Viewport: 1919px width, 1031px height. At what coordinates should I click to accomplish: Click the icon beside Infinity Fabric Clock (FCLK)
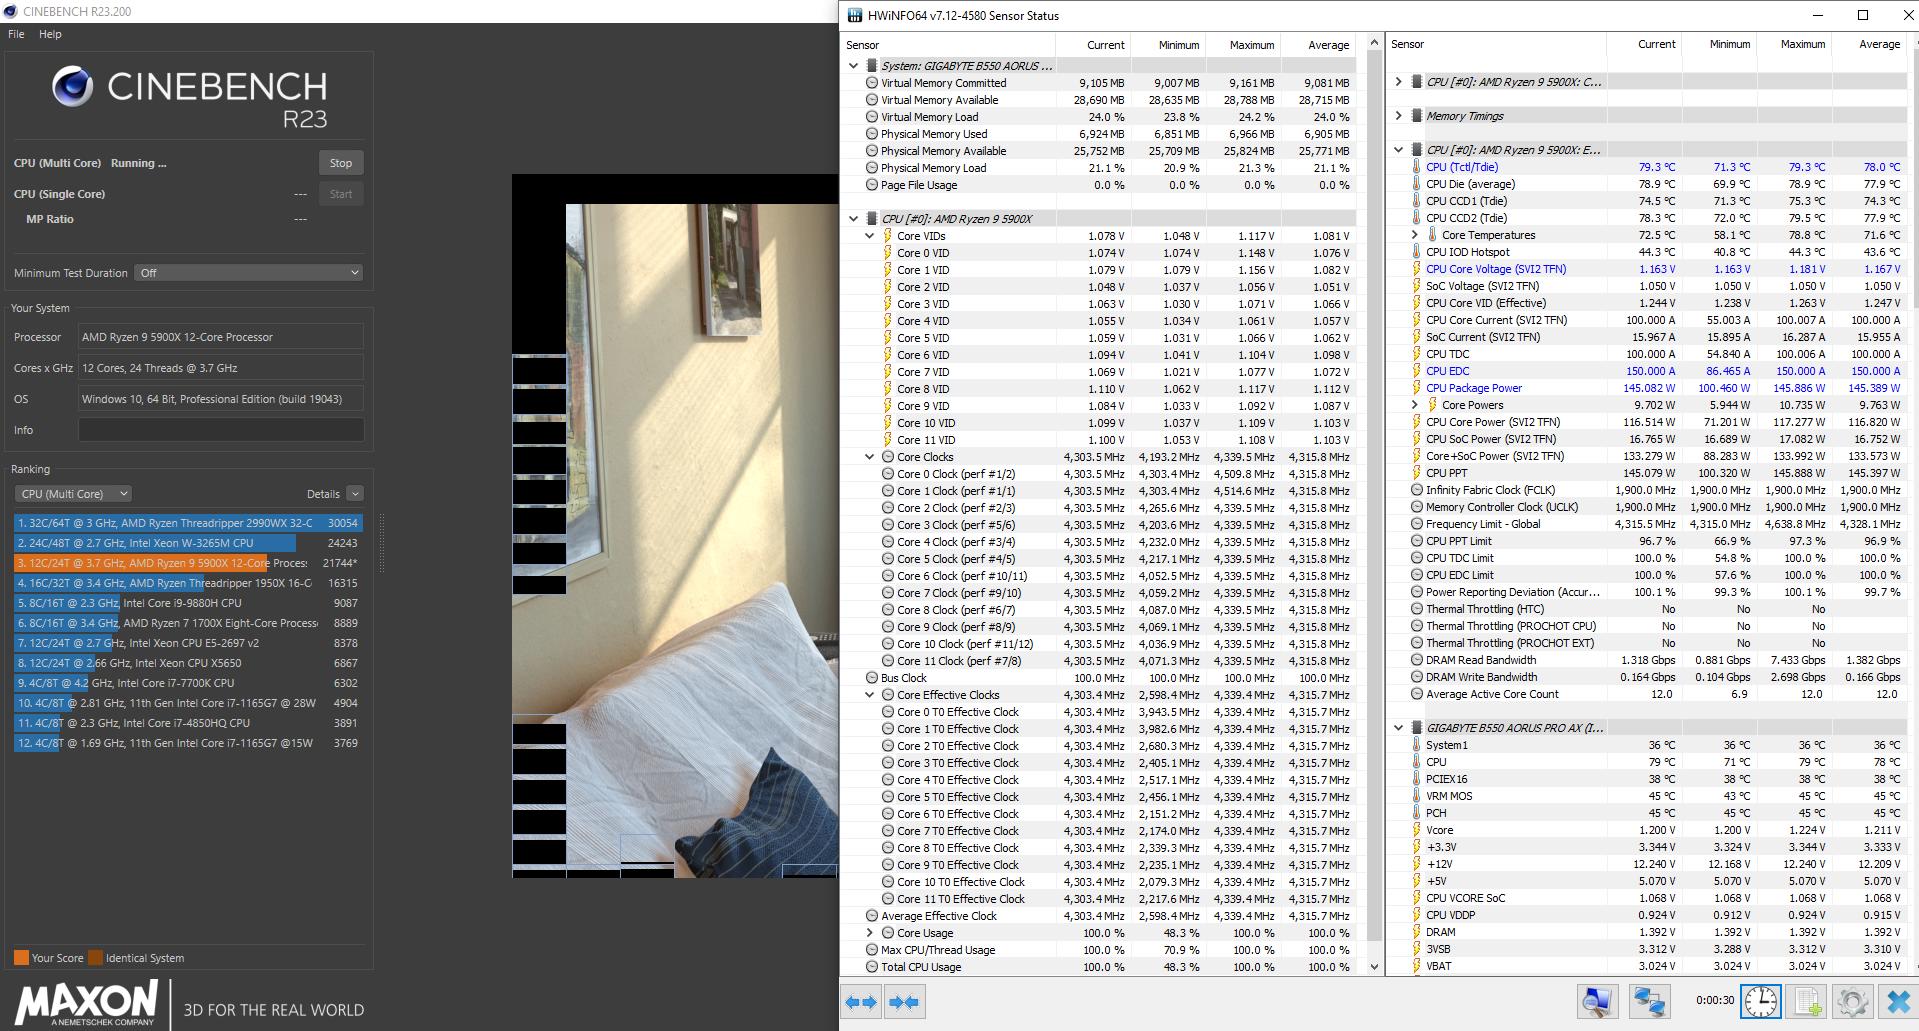point(1416,490)
